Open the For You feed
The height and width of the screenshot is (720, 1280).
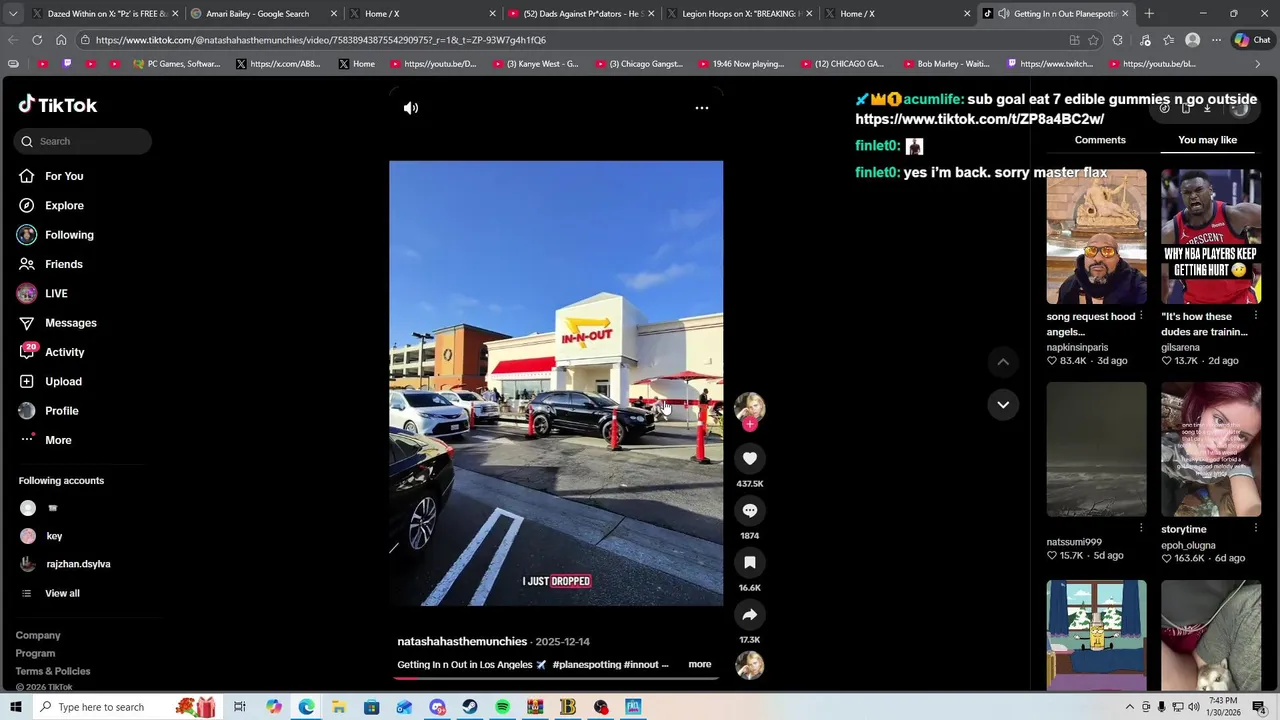point(64,176)
